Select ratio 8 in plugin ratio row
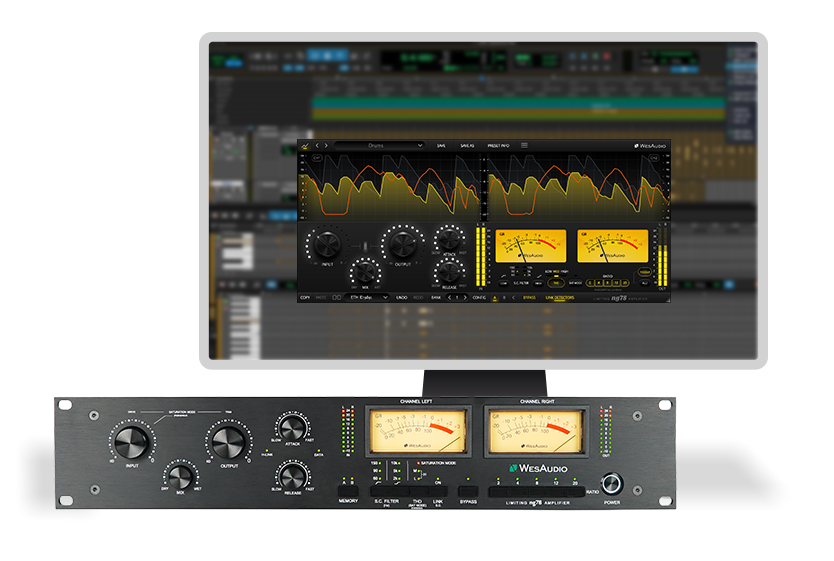Screen dimensions: 834x561 tap(607, 283)
